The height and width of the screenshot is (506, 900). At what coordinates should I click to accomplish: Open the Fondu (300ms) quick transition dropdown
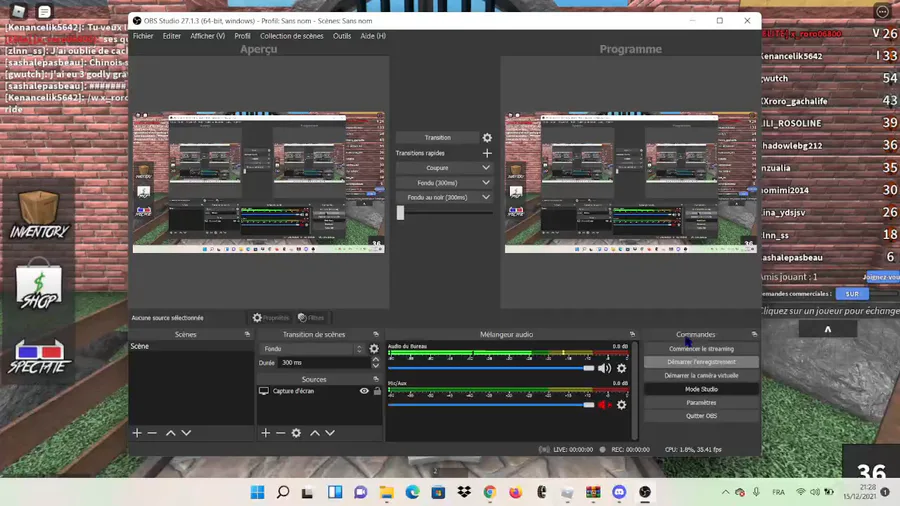tap(444, 182)
